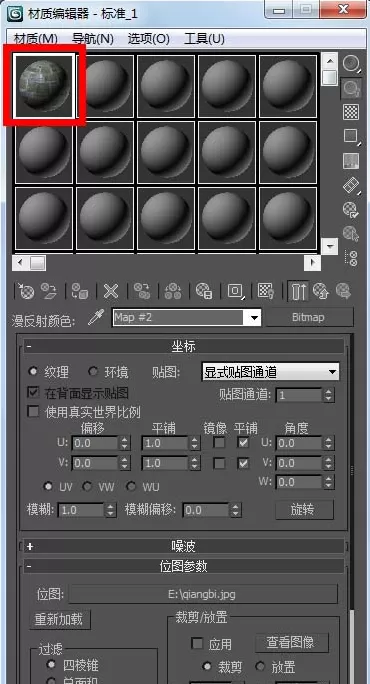The width and height of the screenshot is (370, 684).
Task: Expand the 噪波 rollout
Action: point(184,546)
